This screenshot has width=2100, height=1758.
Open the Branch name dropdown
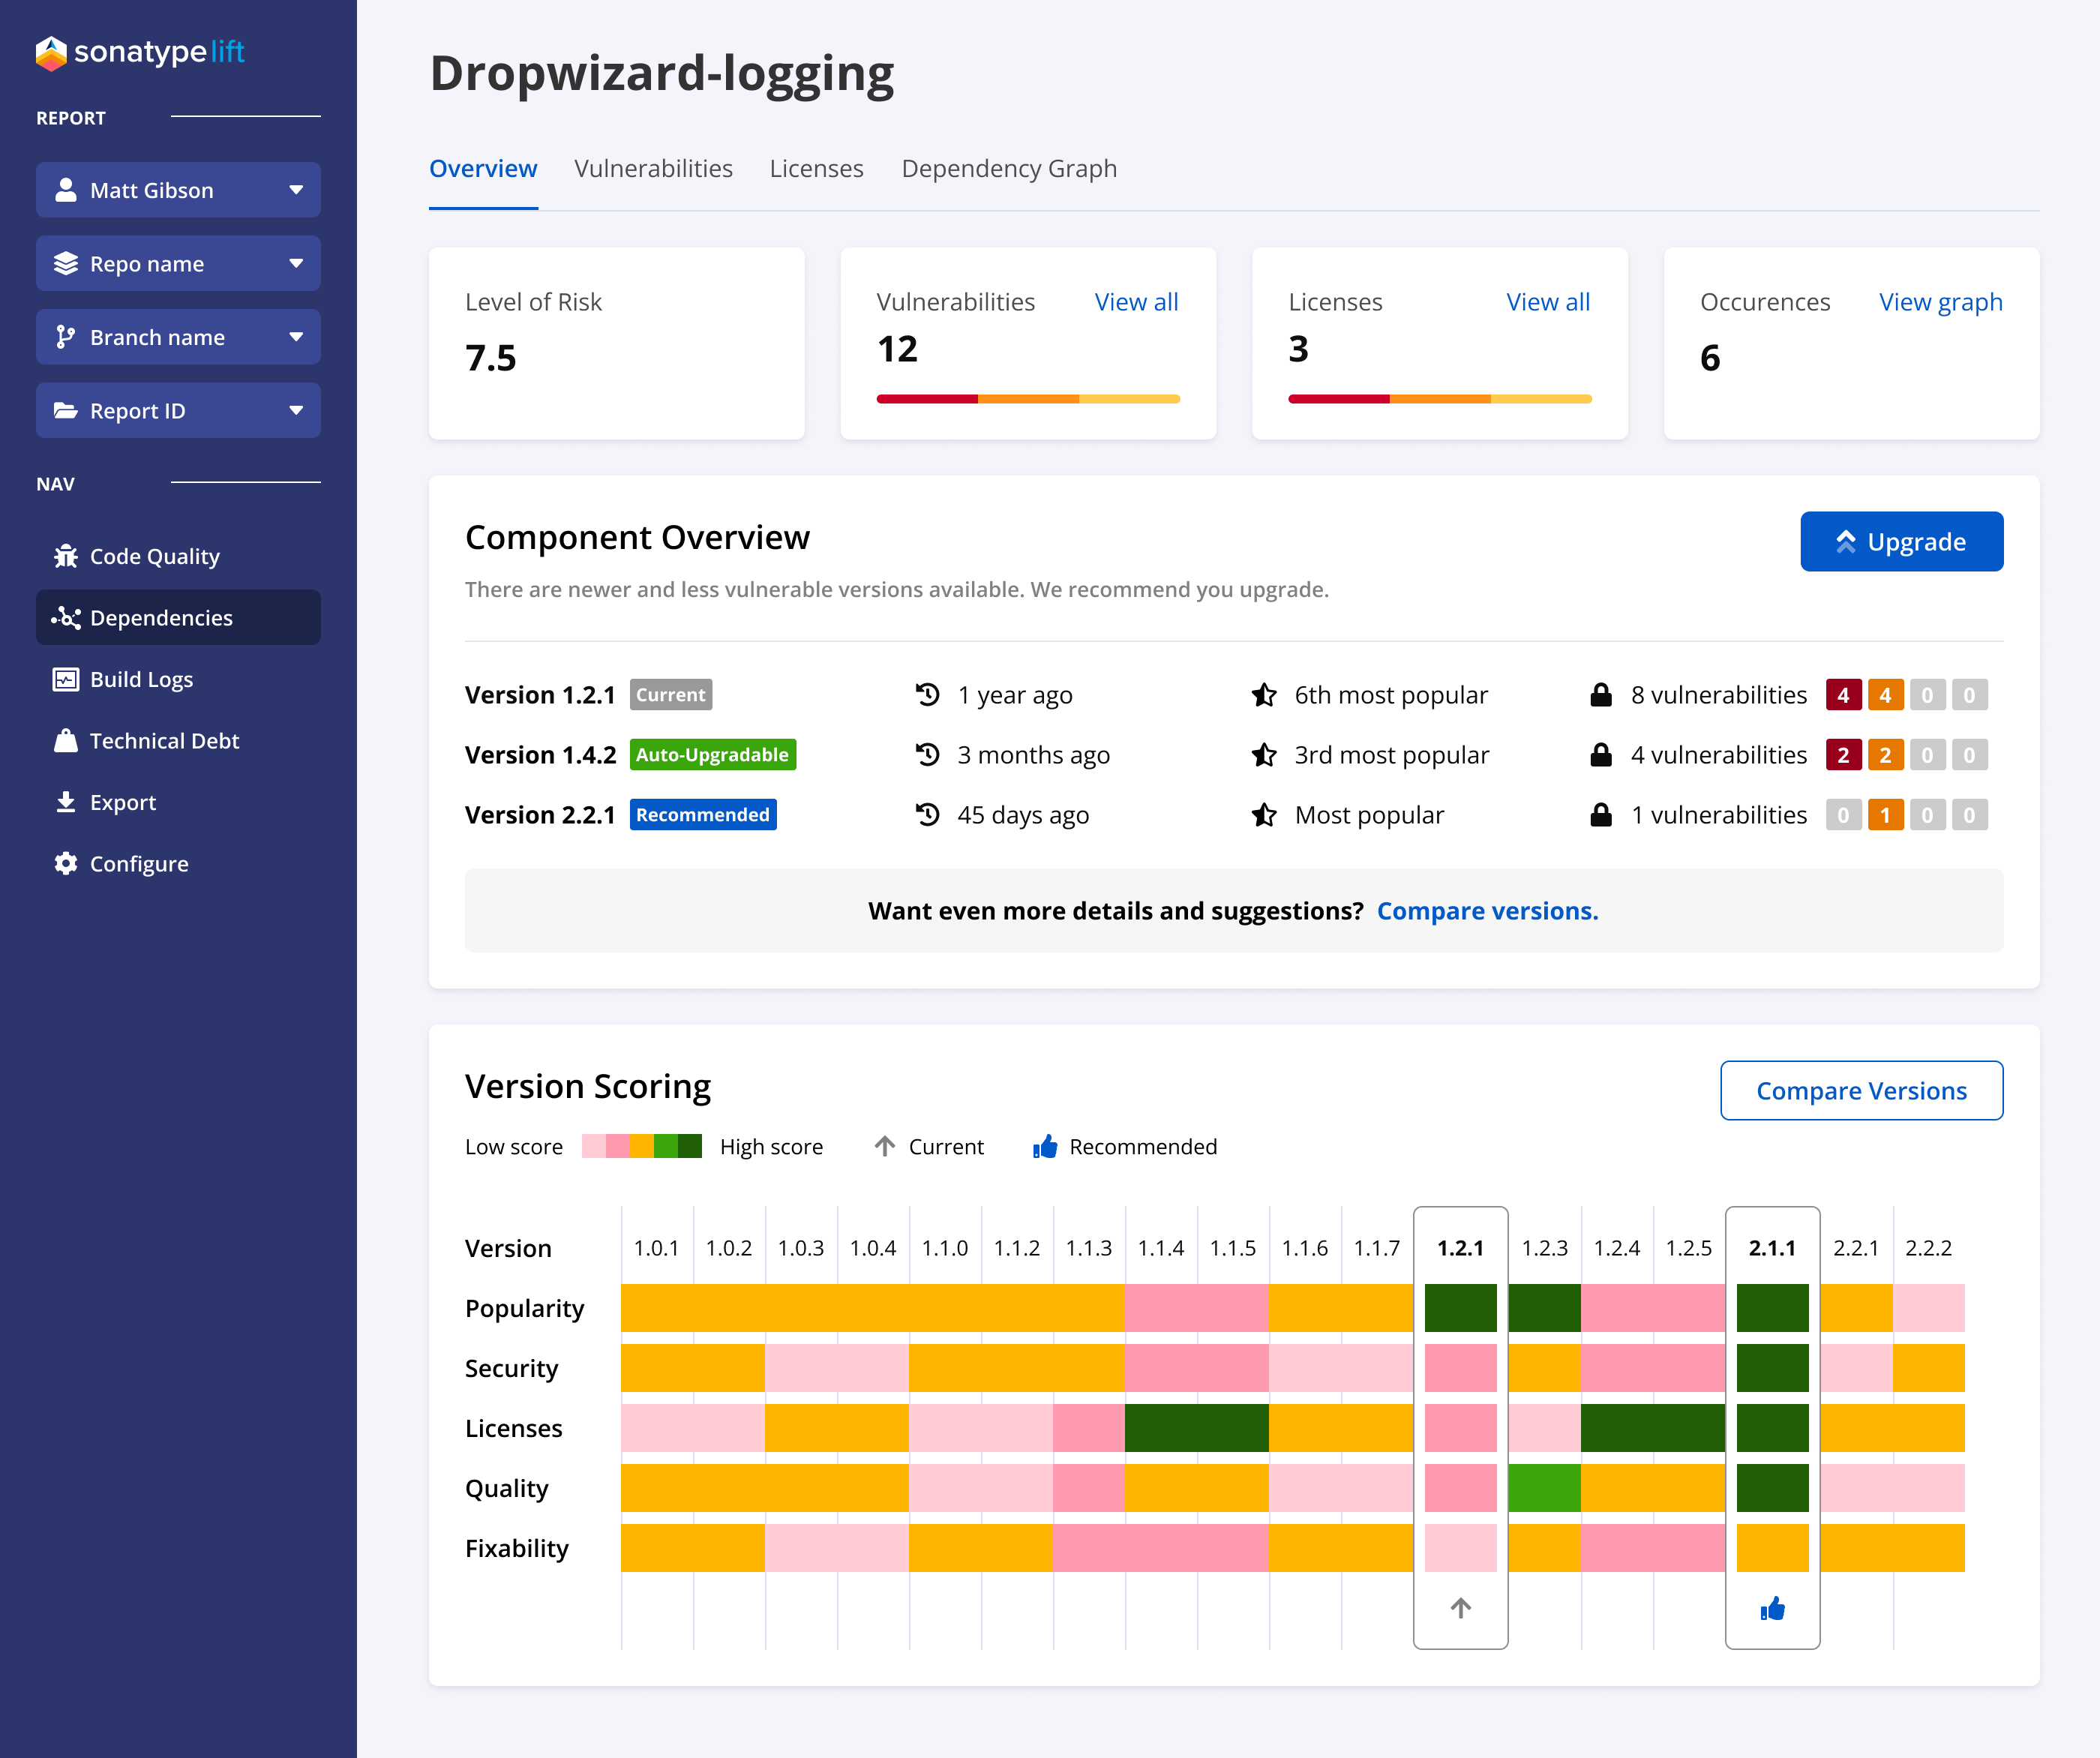click(177, 337)
